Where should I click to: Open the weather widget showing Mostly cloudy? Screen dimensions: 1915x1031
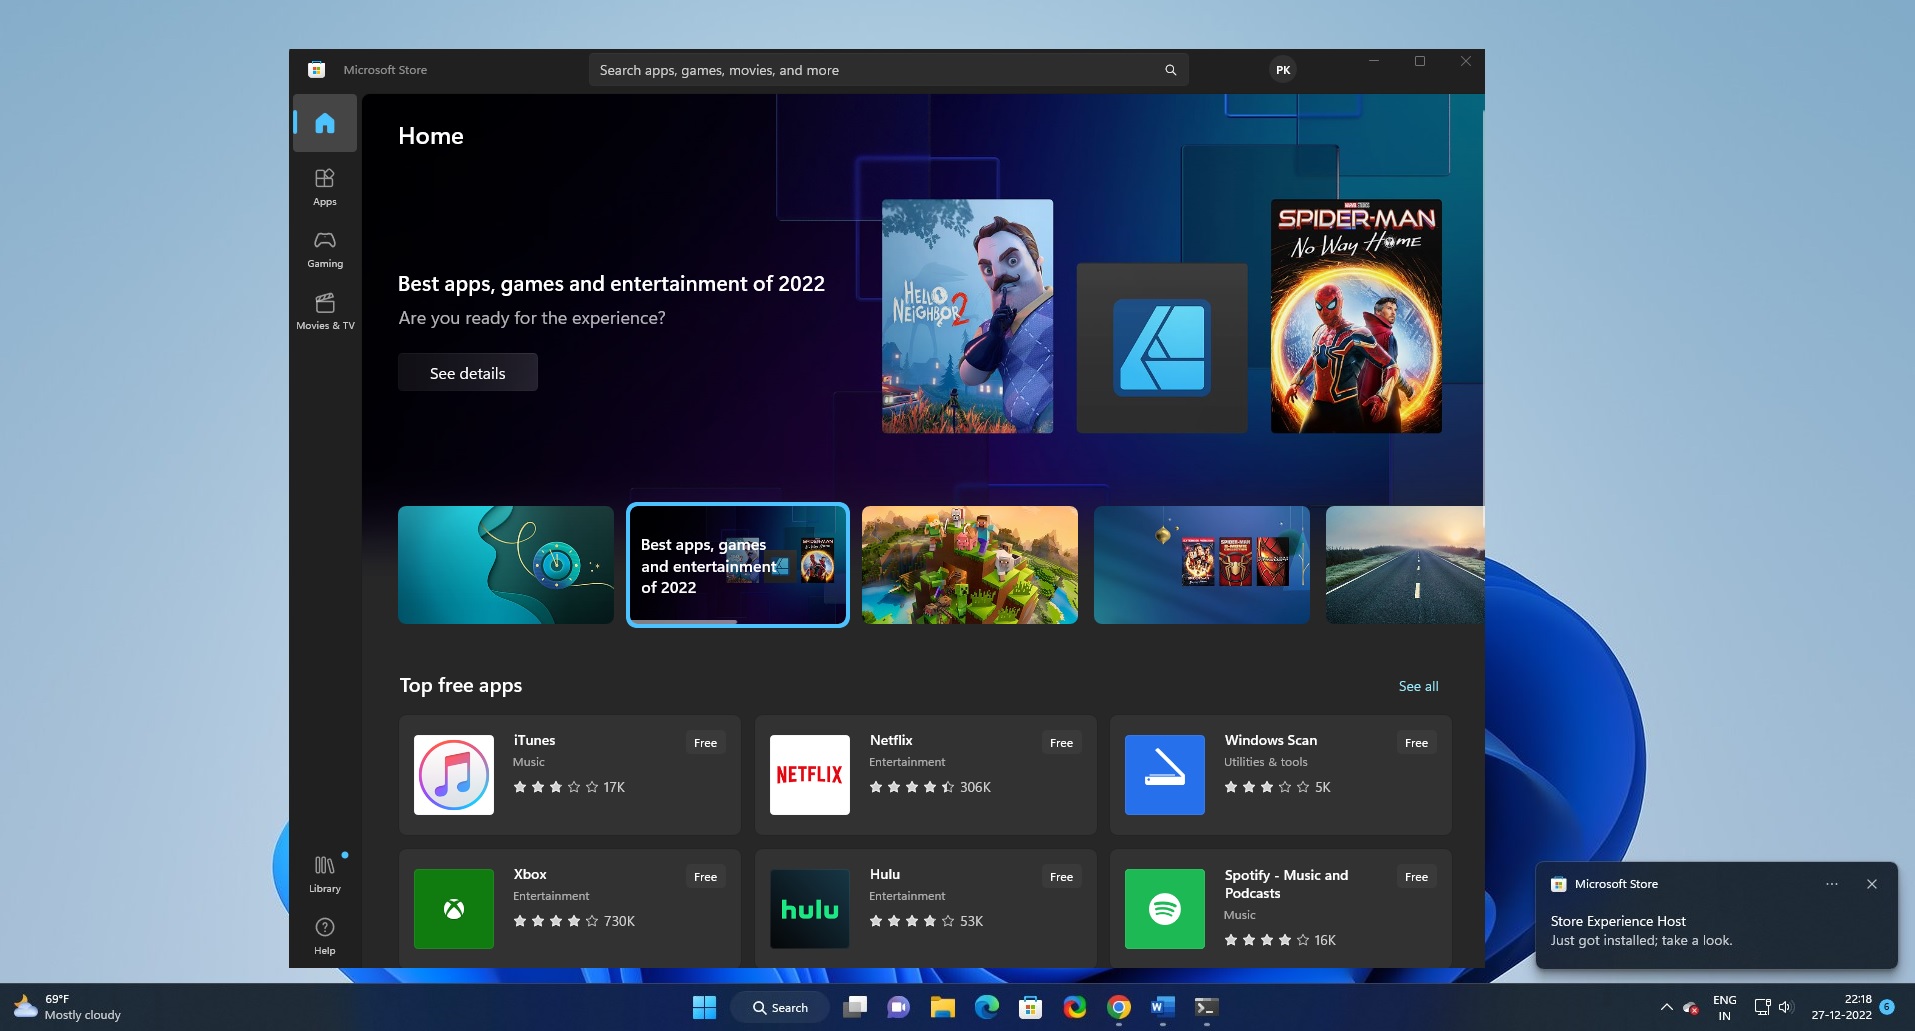(x=68, y=1007)
